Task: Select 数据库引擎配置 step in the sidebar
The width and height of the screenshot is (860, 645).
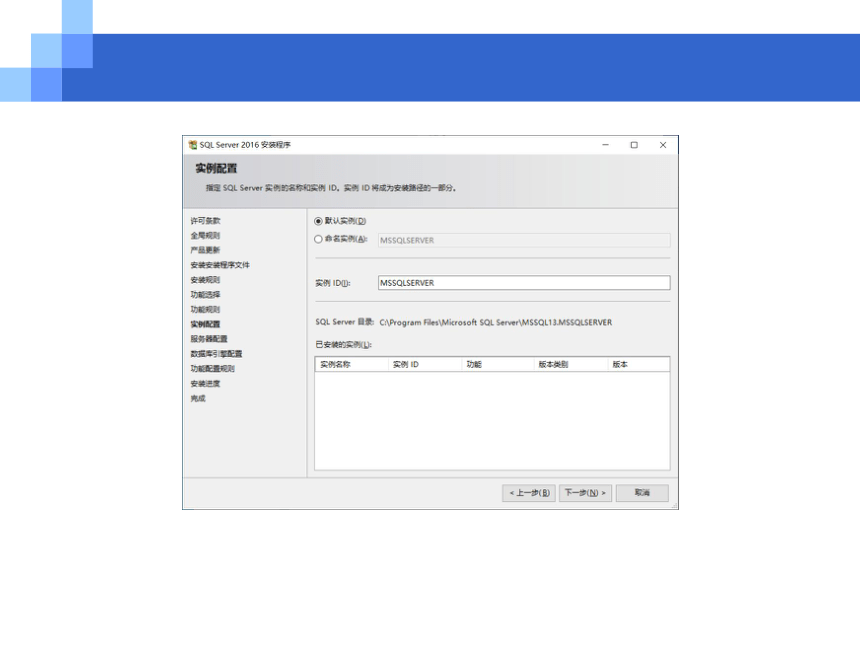Action: (216, 354)
